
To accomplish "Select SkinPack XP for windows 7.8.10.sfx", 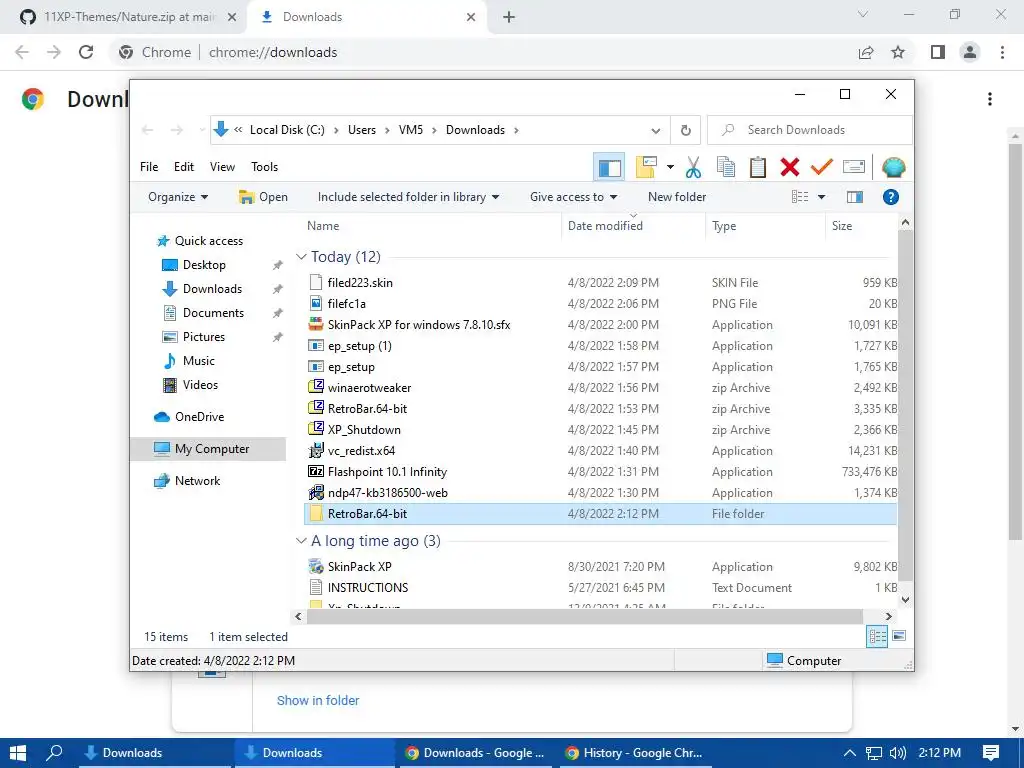I will [601, 325].
